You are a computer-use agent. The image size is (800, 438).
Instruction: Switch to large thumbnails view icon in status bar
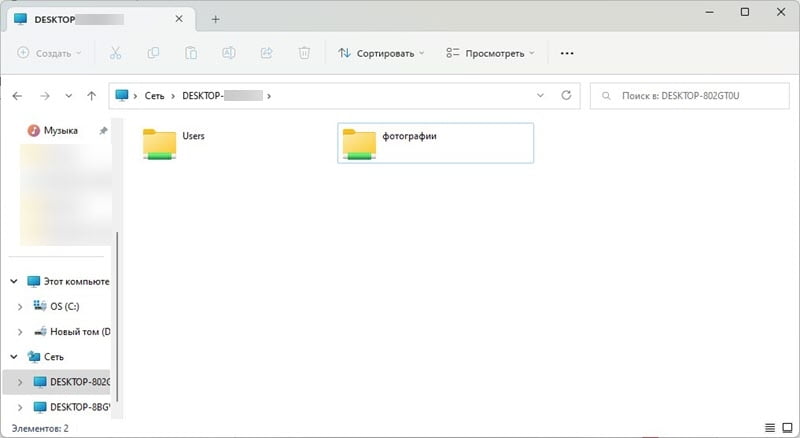pyautogui.click(x=786, y=428)
